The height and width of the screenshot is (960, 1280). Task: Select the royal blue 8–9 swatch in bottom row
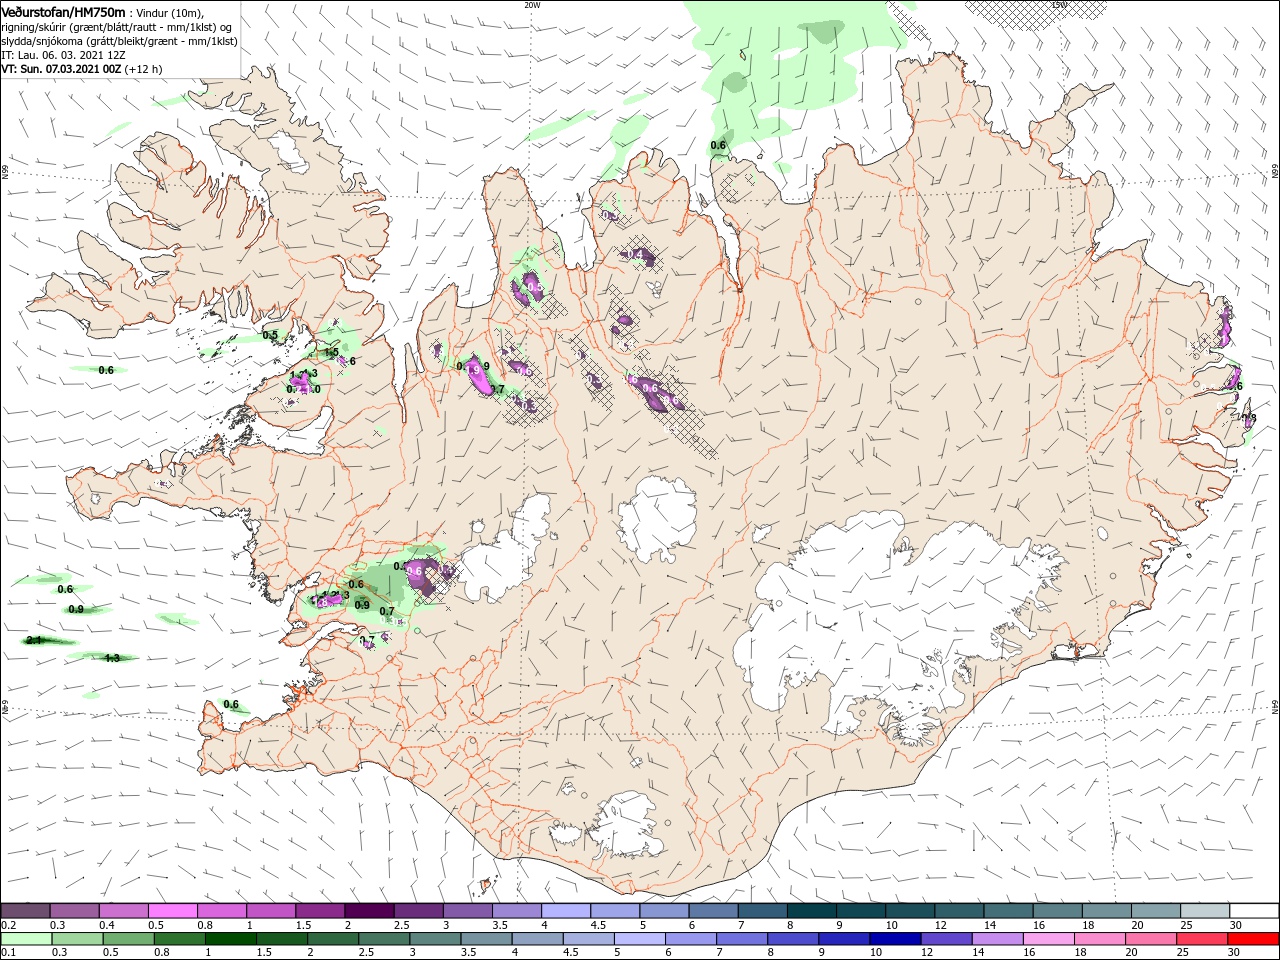793,939
